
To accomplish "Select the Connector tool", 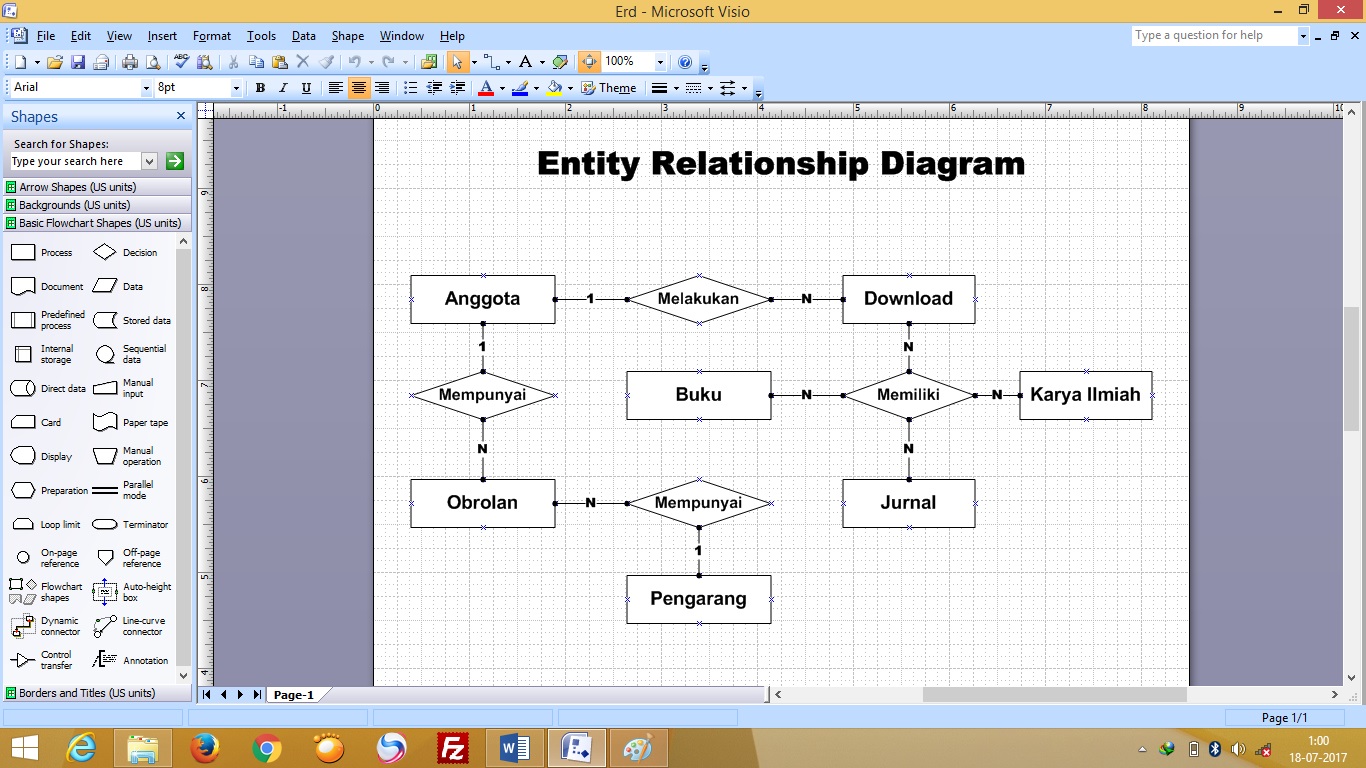I will point(490,62).
